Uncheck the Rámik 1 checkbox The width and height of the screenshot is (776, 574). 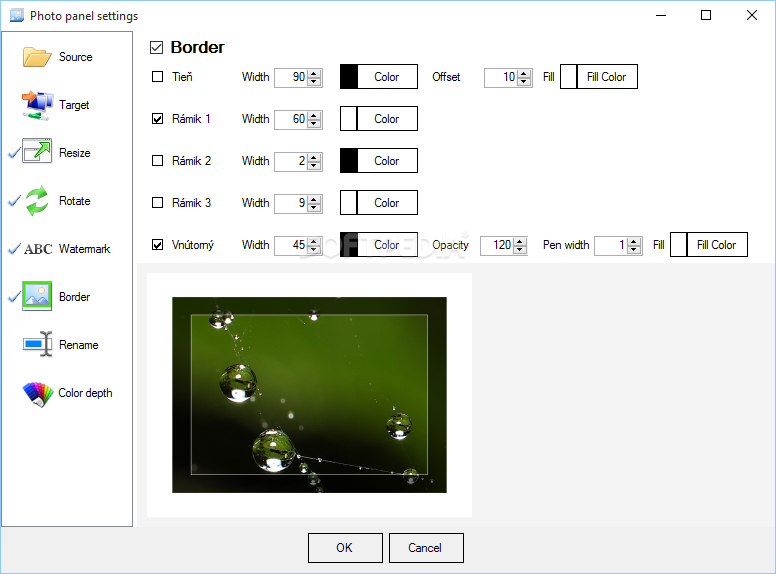(157, 119)
